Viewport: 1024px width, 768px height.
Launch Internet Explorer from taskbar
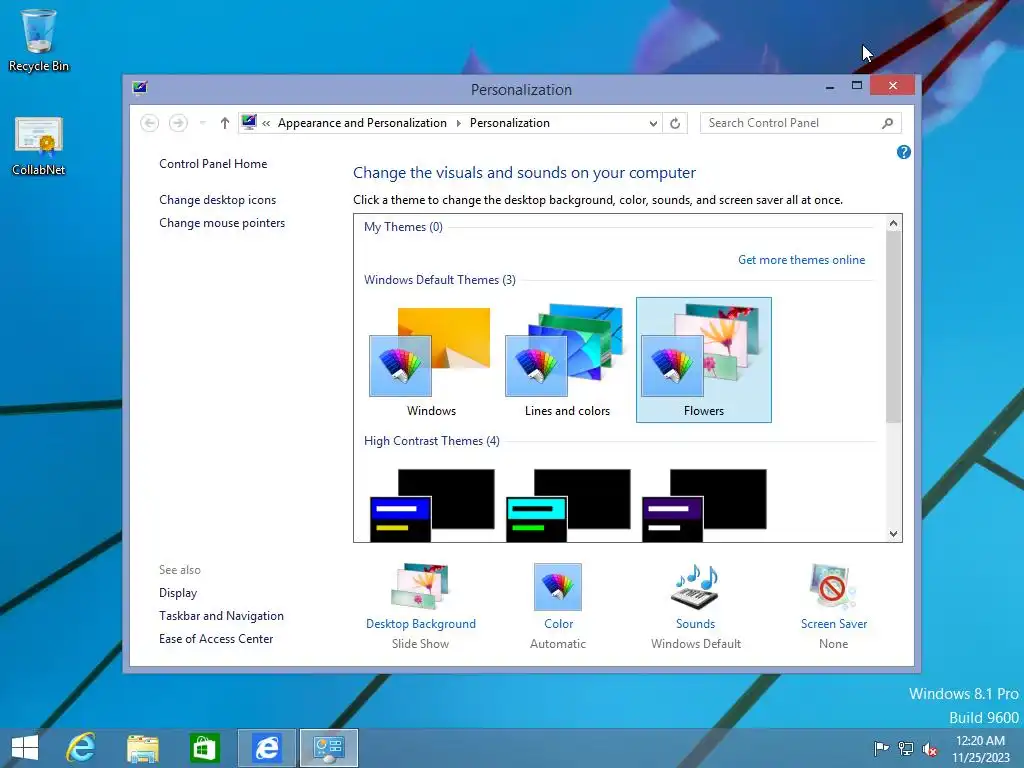click(80, 748)
